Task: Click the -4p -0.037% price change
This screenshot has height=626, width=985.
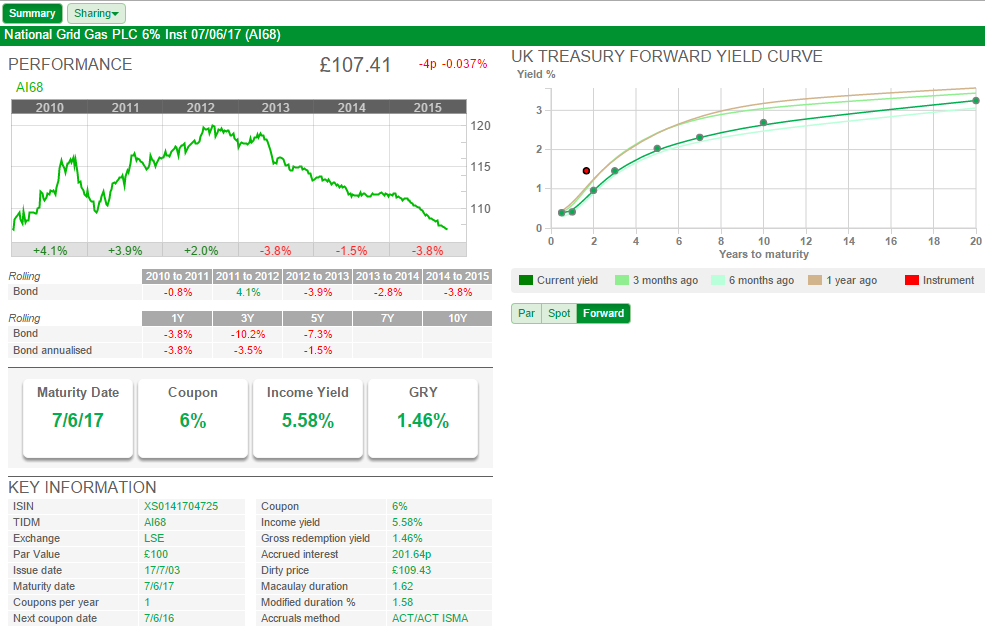Action: (x=453, y=64)
